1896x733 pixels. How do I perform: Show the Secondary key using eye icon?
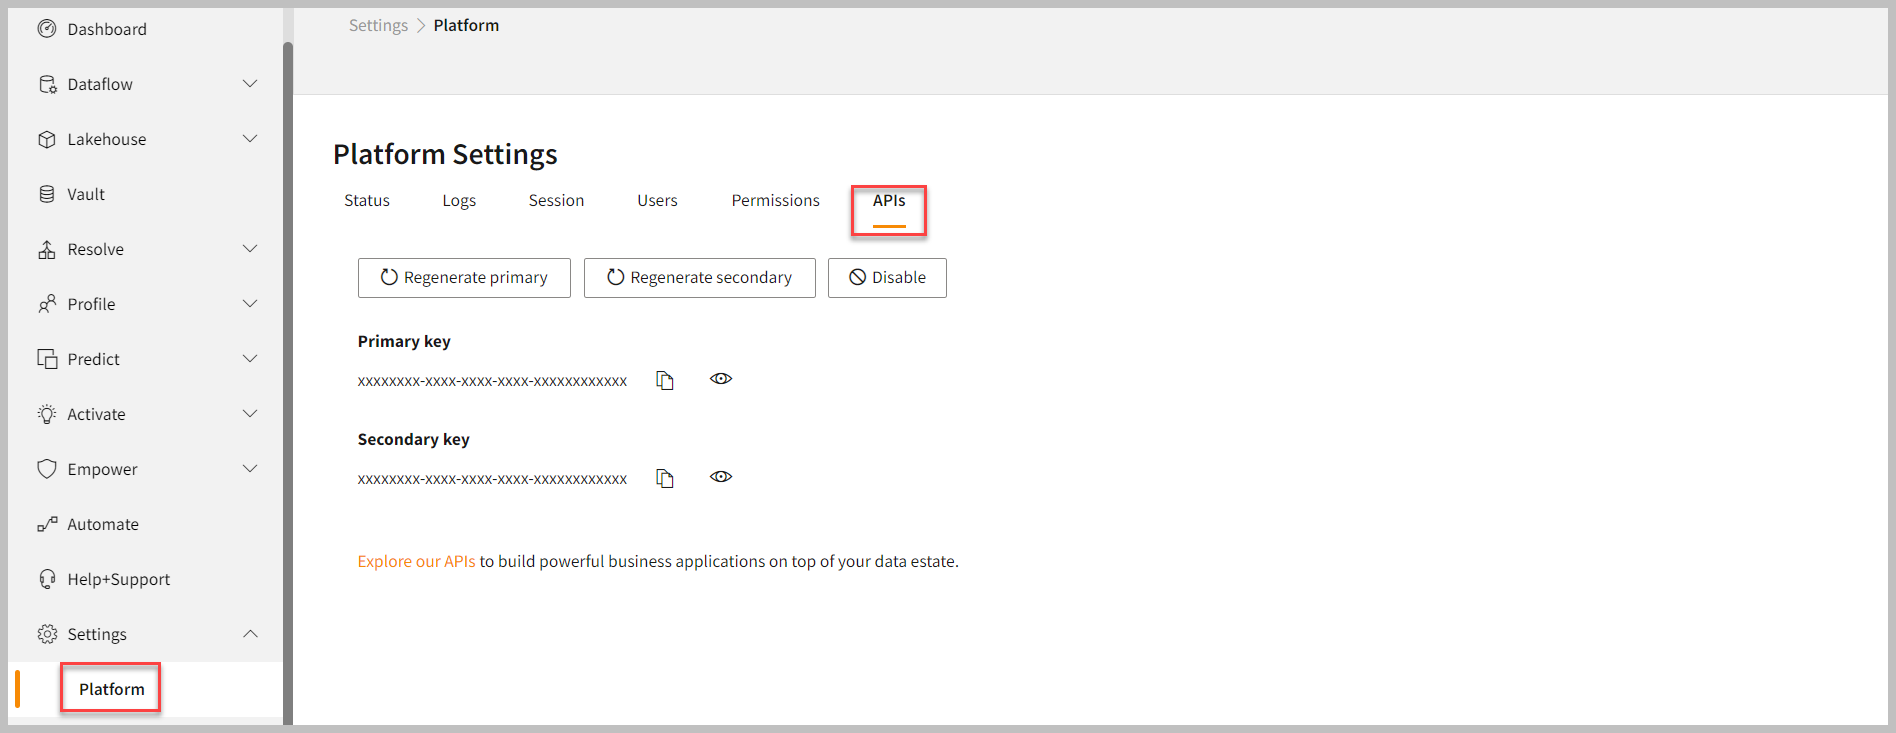[x=721, y=477]
